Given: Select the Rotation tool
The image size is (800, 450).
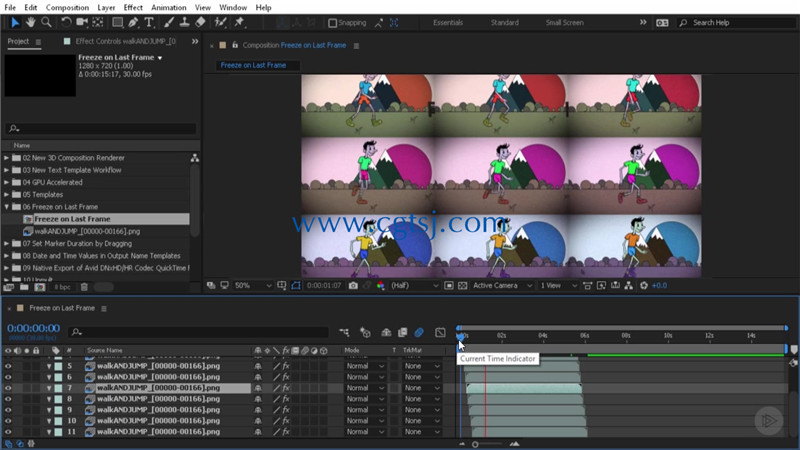Looking at the screenshot, I should [66, 22].
